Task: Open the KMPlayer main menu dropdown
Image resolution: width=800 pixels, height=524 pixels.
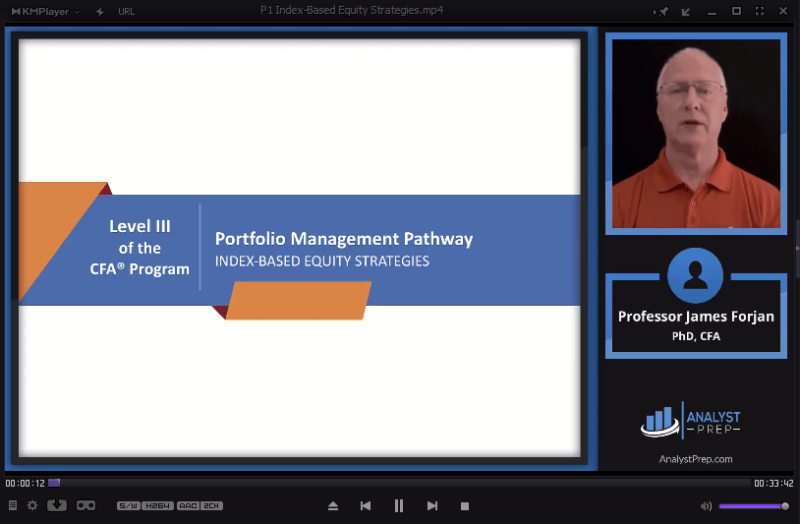Action: pos(45,11)
